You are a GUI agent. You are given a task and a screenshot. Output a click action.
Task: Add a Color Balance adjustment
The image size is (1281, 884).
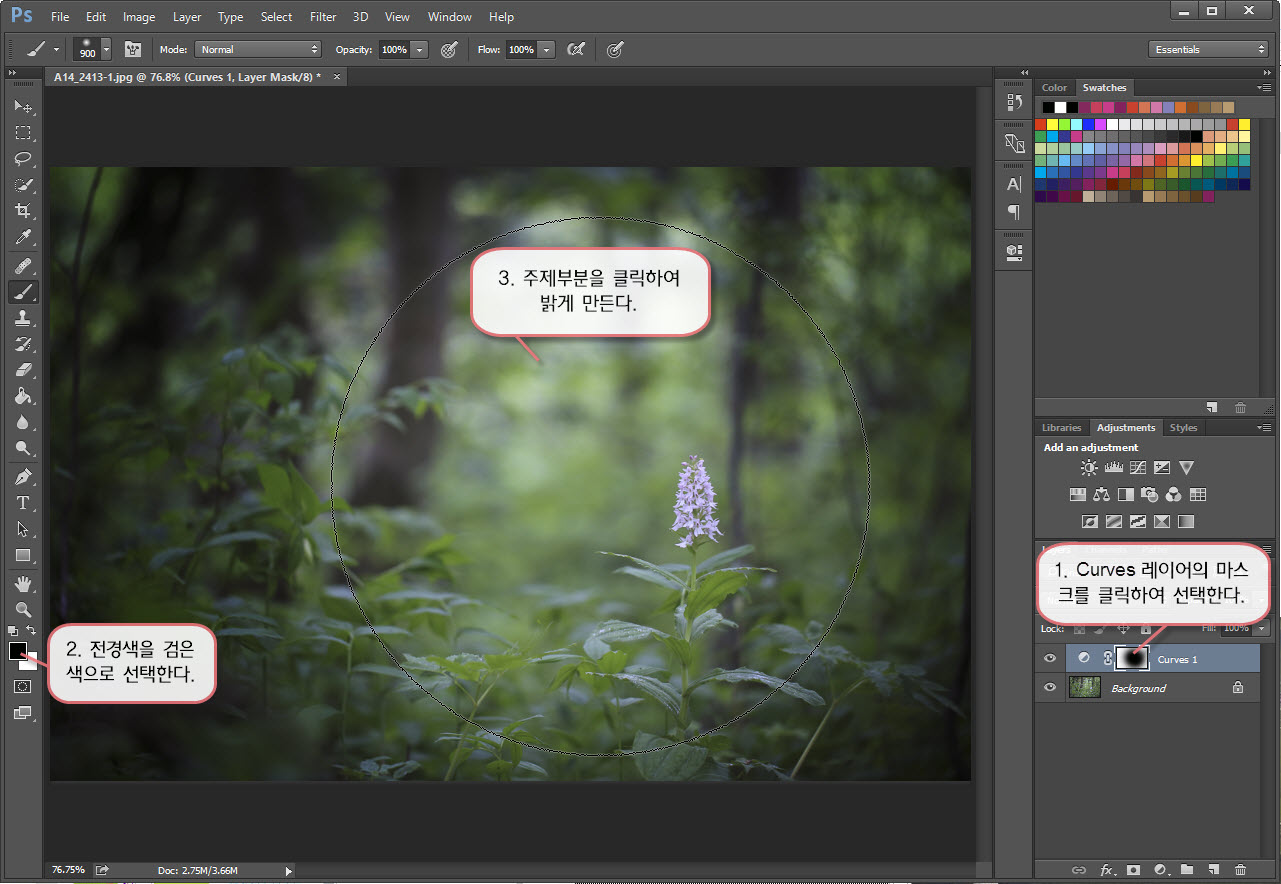point(1102,494)
